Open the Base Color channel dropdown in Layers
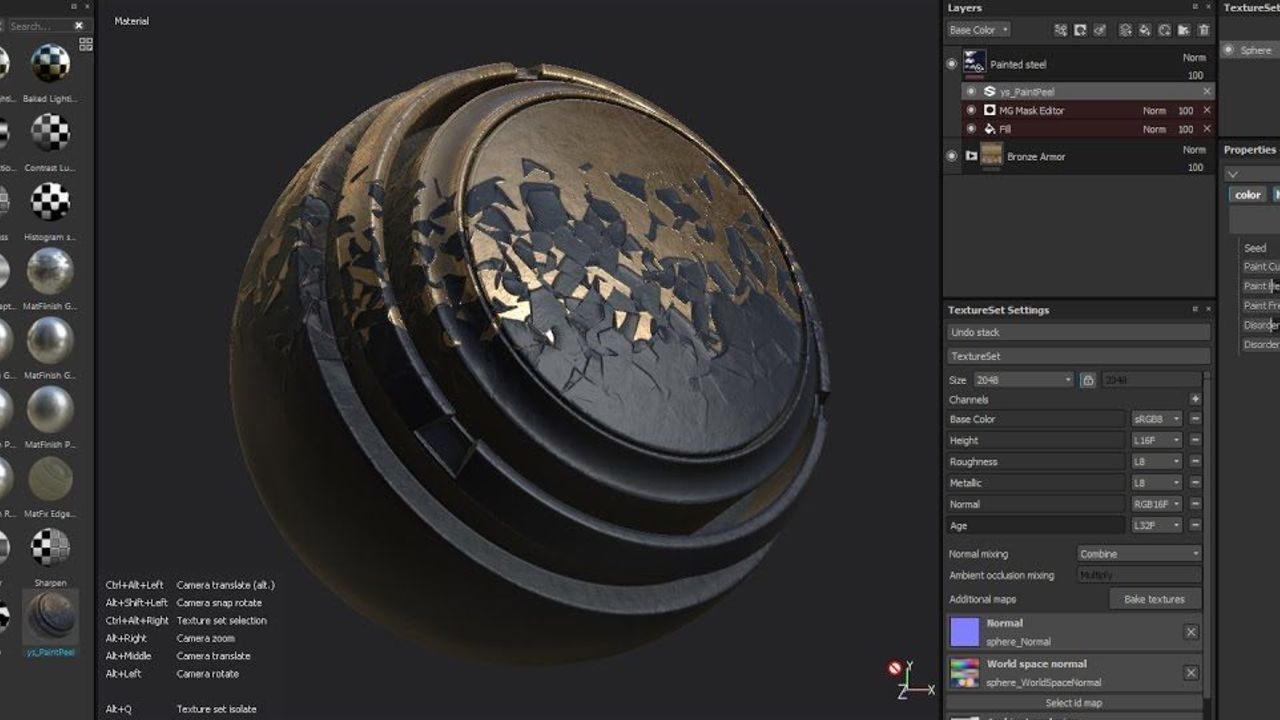The width and height of the screenshot is (1280, 720). coord(978,30)
